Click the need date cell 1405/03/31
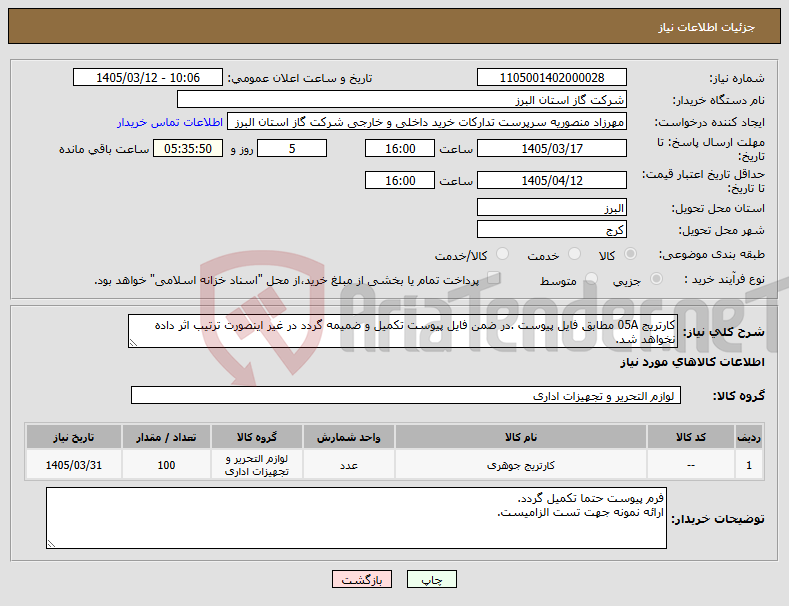The image size is (789, 606). [x=73, y=465]
